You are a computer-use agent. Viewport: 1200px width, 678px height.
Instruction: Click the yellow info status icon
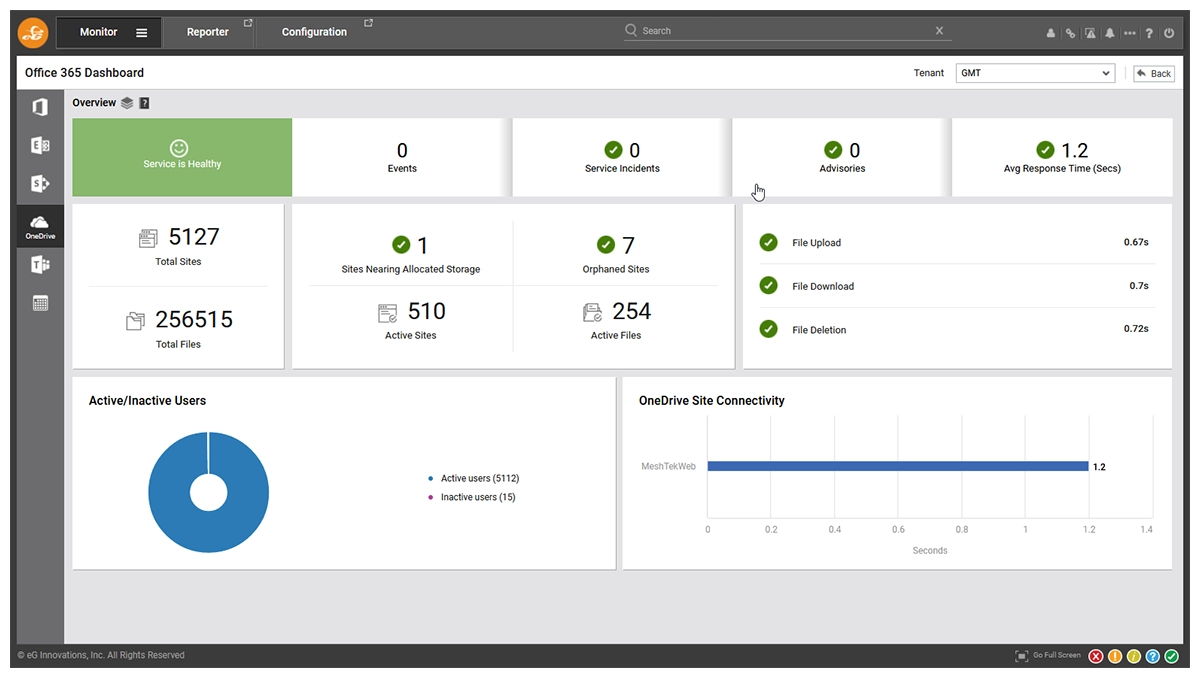(x=1134, y=656)
